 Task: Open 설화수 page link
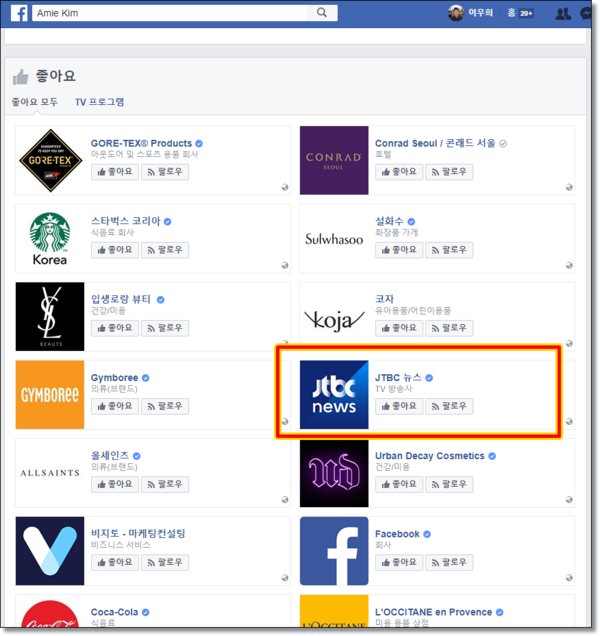[x=389, y=221]
